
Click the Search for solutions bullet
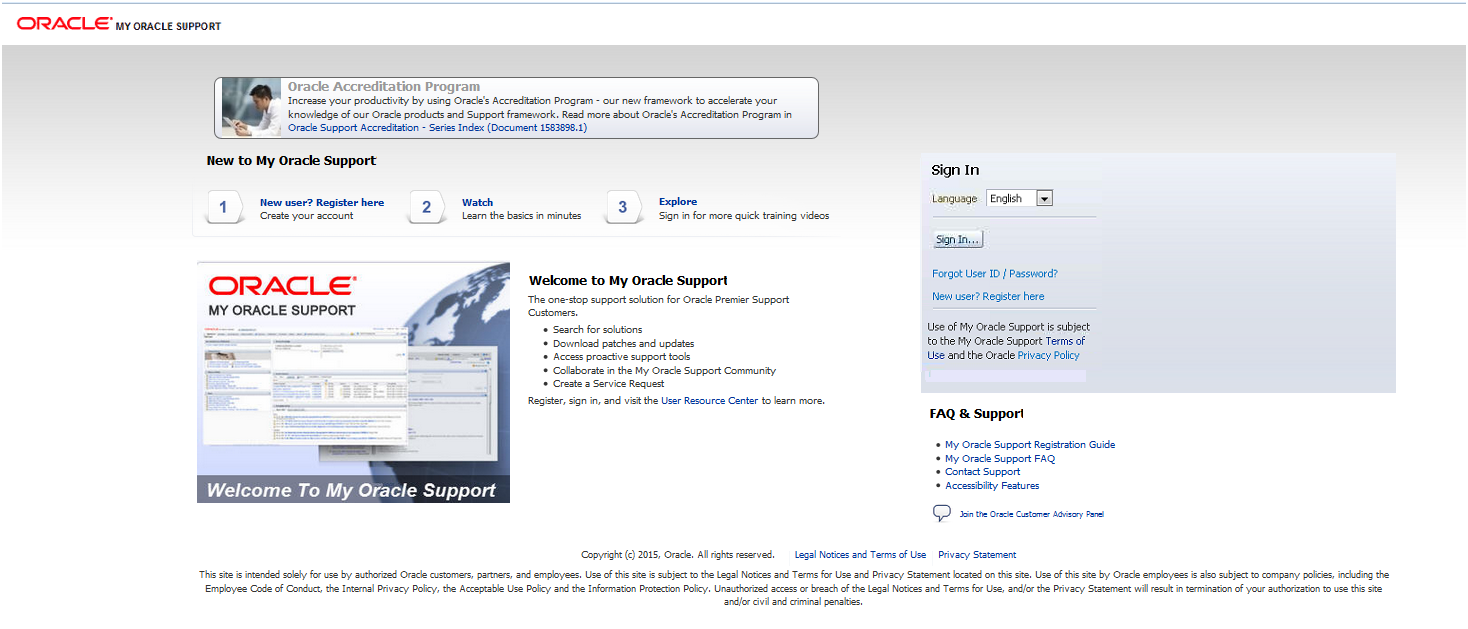tap(598, 329)
